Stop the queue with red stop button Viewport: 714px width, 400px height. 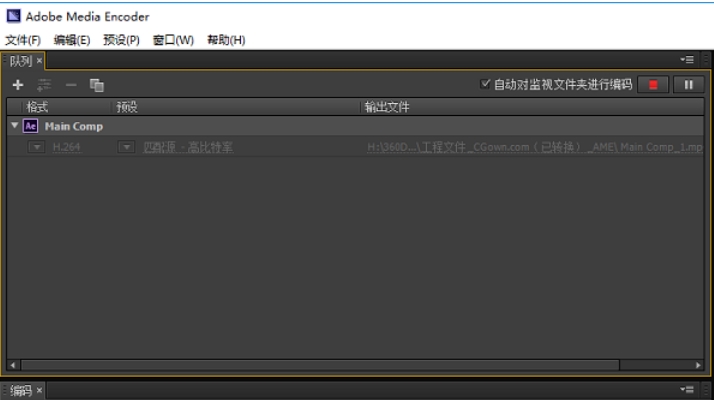(653, 85)
